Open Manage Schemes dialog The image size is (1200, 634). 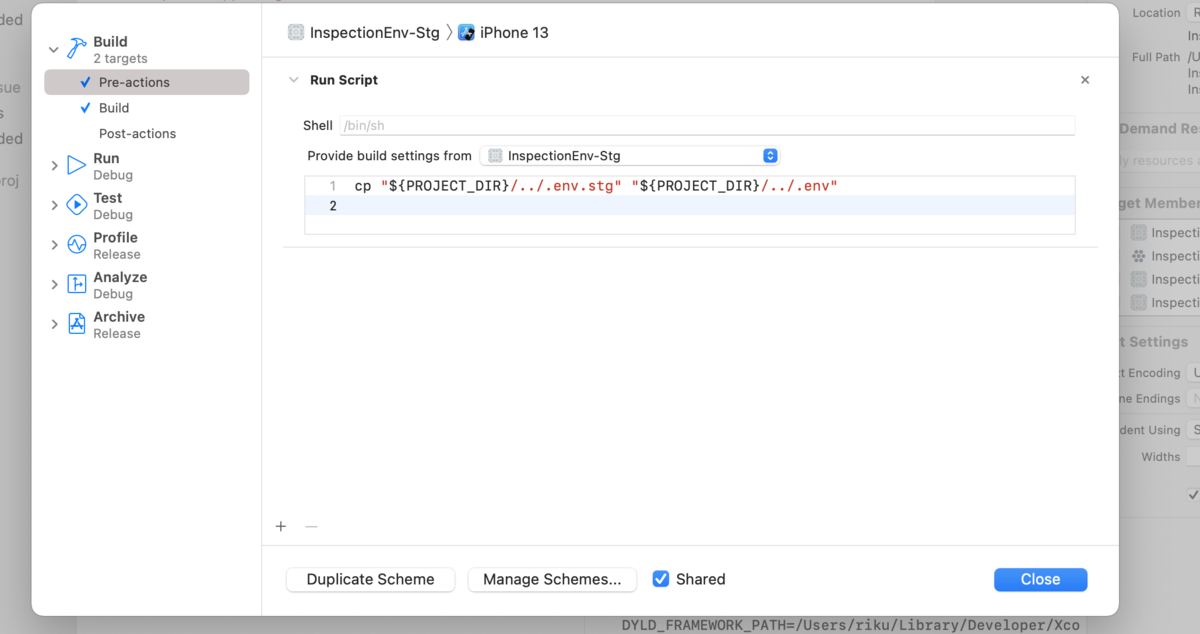pyautogui.click(x=552, y=579)
